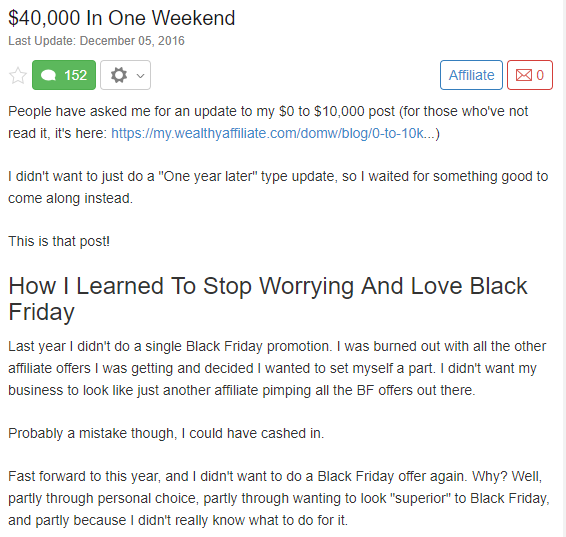
Task: Click the Black Friday section heading
Action: (268, 299)
